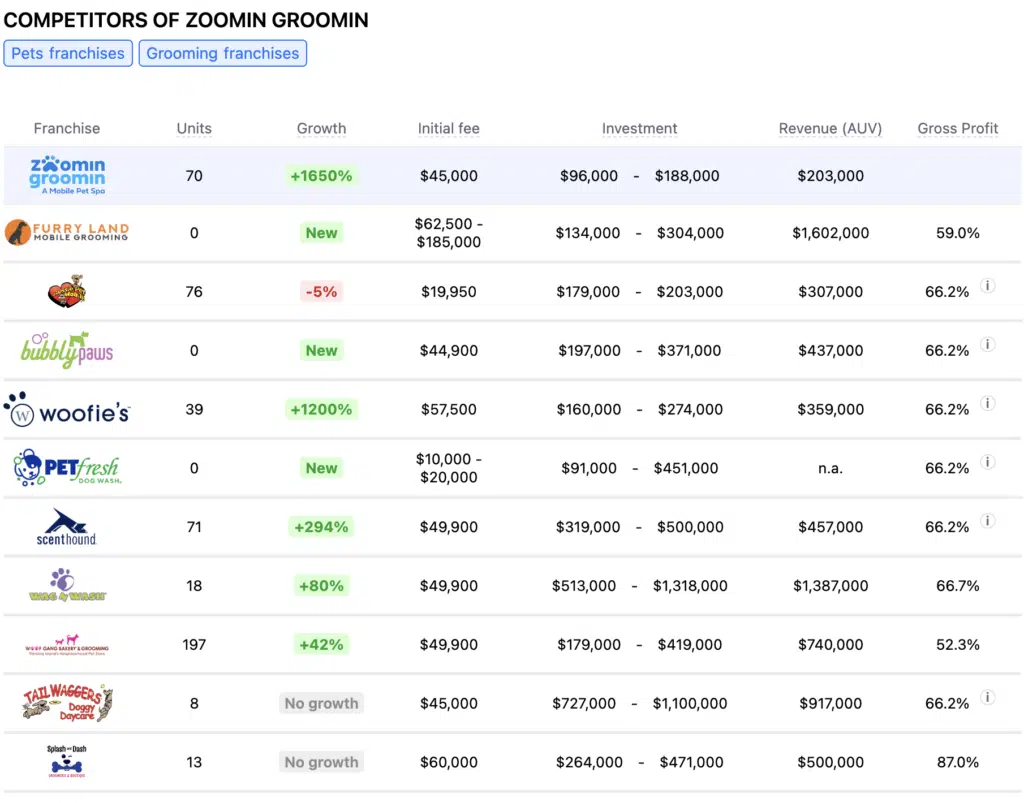The image size is (1024, 803).
Task: Click the Units column header
Action: pos(194,128)
